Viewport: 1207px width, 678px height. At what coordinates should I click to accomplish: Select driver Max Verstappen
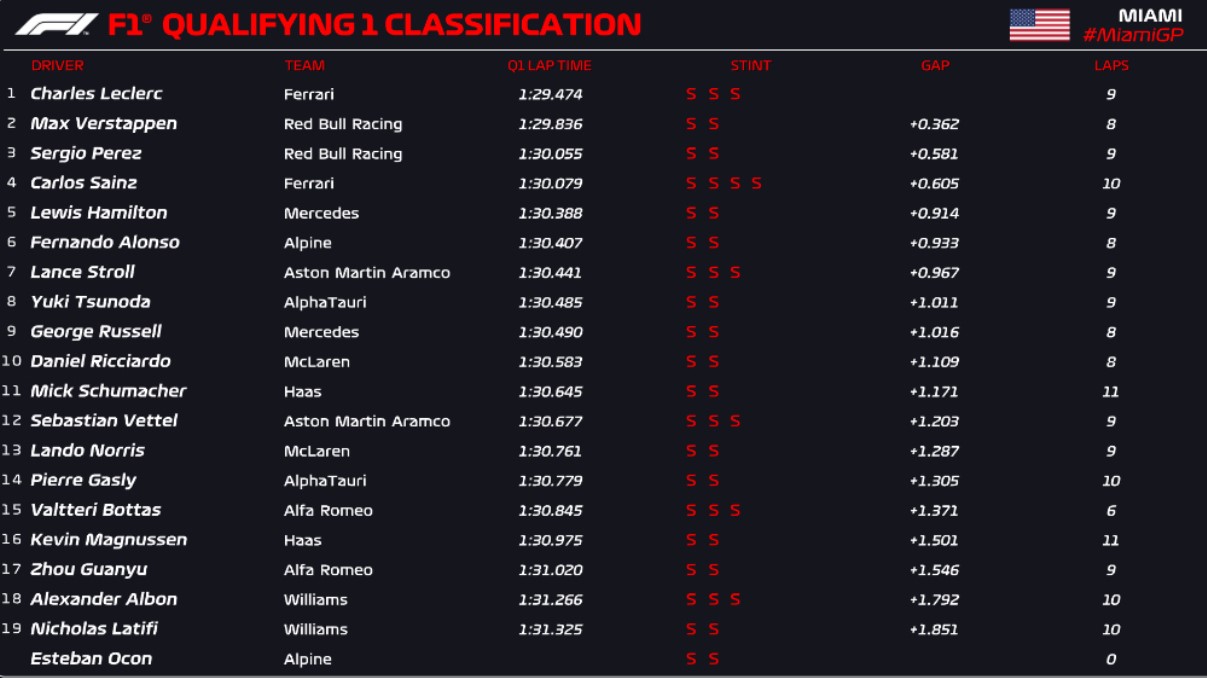tap(103, 124)
